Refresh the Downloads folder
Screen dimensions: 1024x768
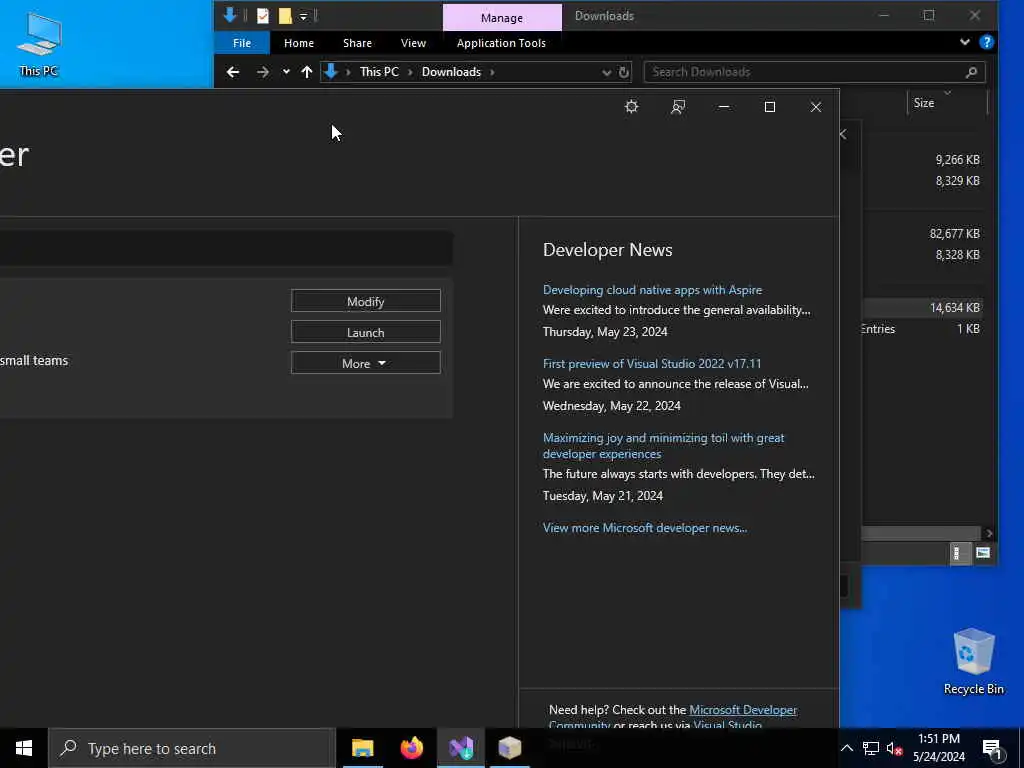(x=624, y=72)
